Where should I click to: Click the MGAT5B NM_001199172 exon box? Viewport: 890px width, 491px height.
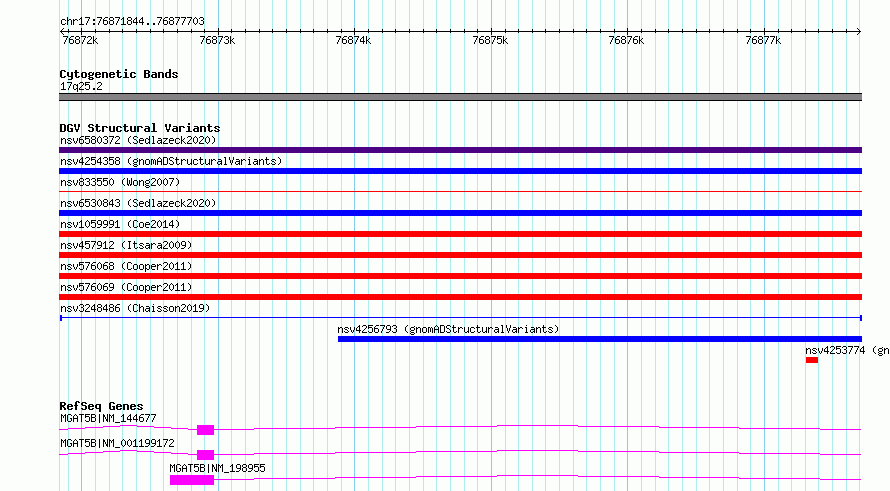click(x=205, y=455)
